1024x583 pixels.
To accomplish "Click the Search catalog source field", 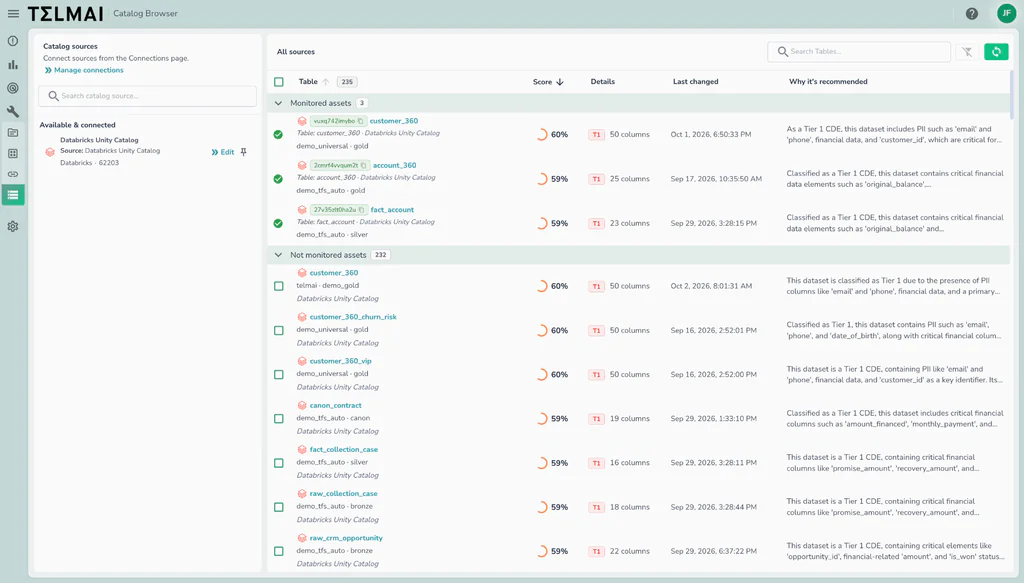I will [148, 96].
